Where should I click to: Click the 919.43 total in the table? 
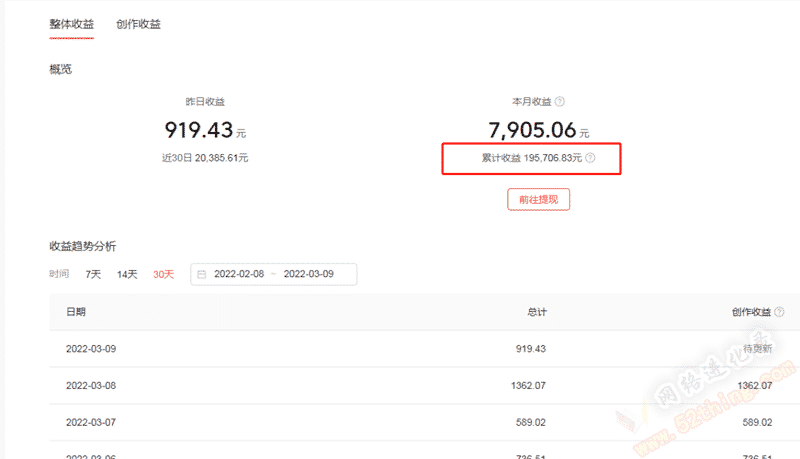[x=531, y=349]
